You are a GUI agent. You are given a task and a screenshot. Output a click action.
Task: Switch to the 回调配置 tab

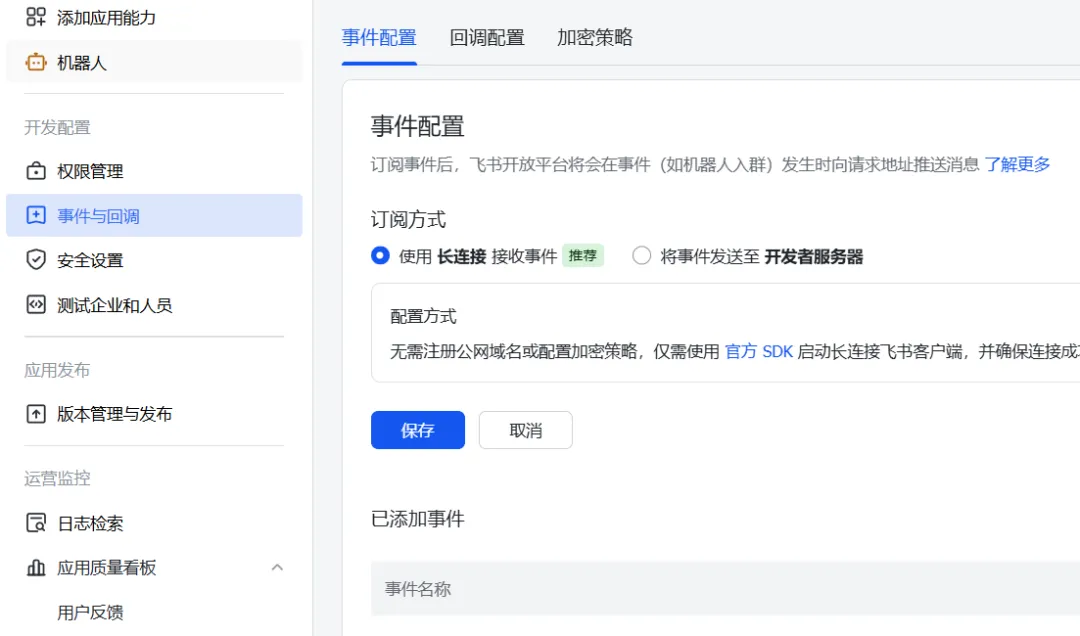point(487,37)
